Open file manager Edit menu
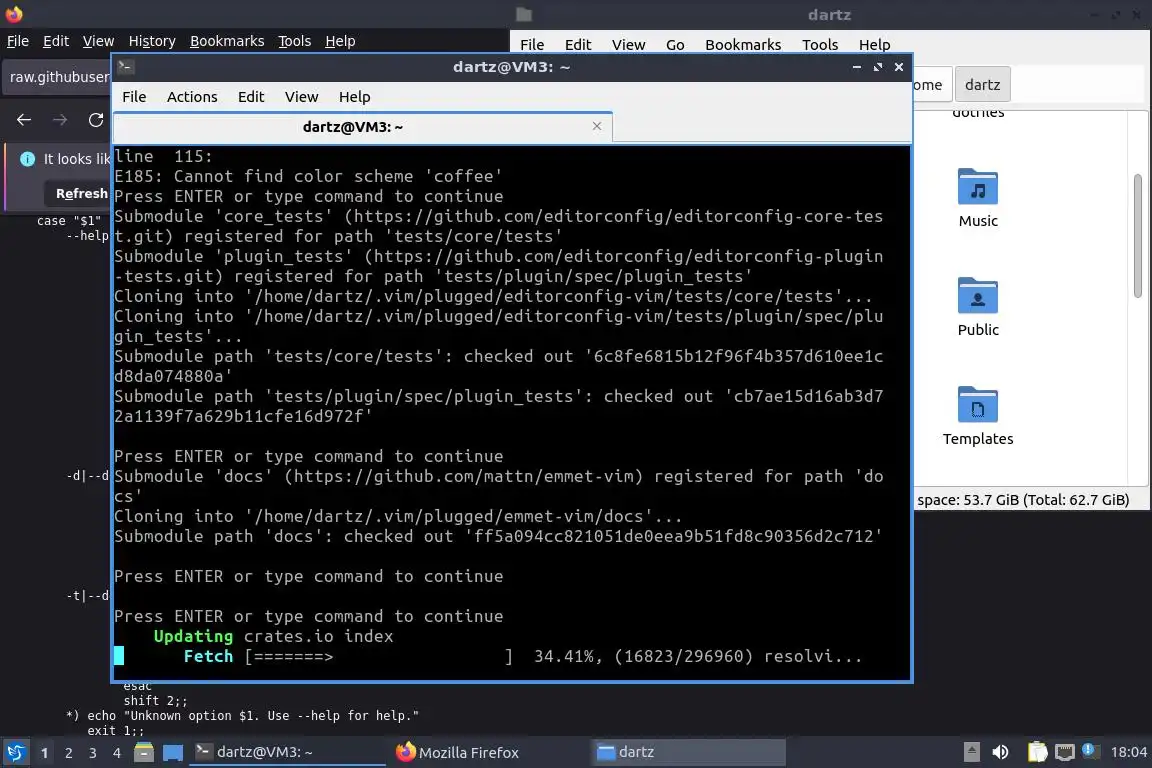Image resolution: width=1152 pixels, height=768 pixels. 577,45
